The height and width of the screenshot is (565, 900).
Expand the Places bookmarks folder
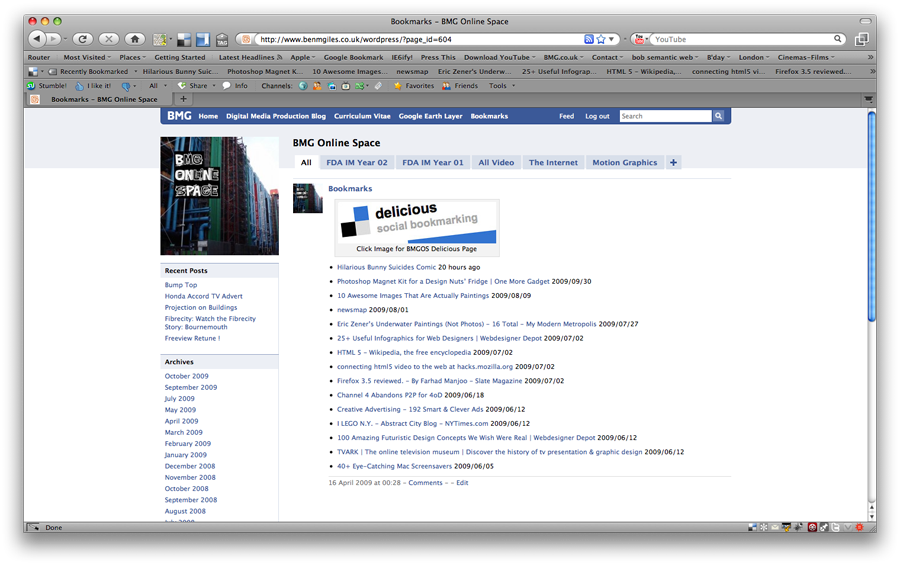click(x=133, y=57)
